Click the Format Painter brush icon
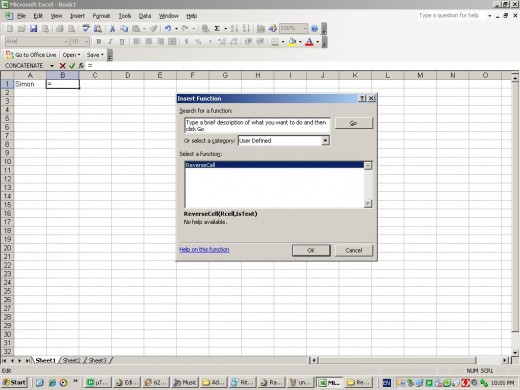Viewport: 520px width, 390px height. point(153,29)
